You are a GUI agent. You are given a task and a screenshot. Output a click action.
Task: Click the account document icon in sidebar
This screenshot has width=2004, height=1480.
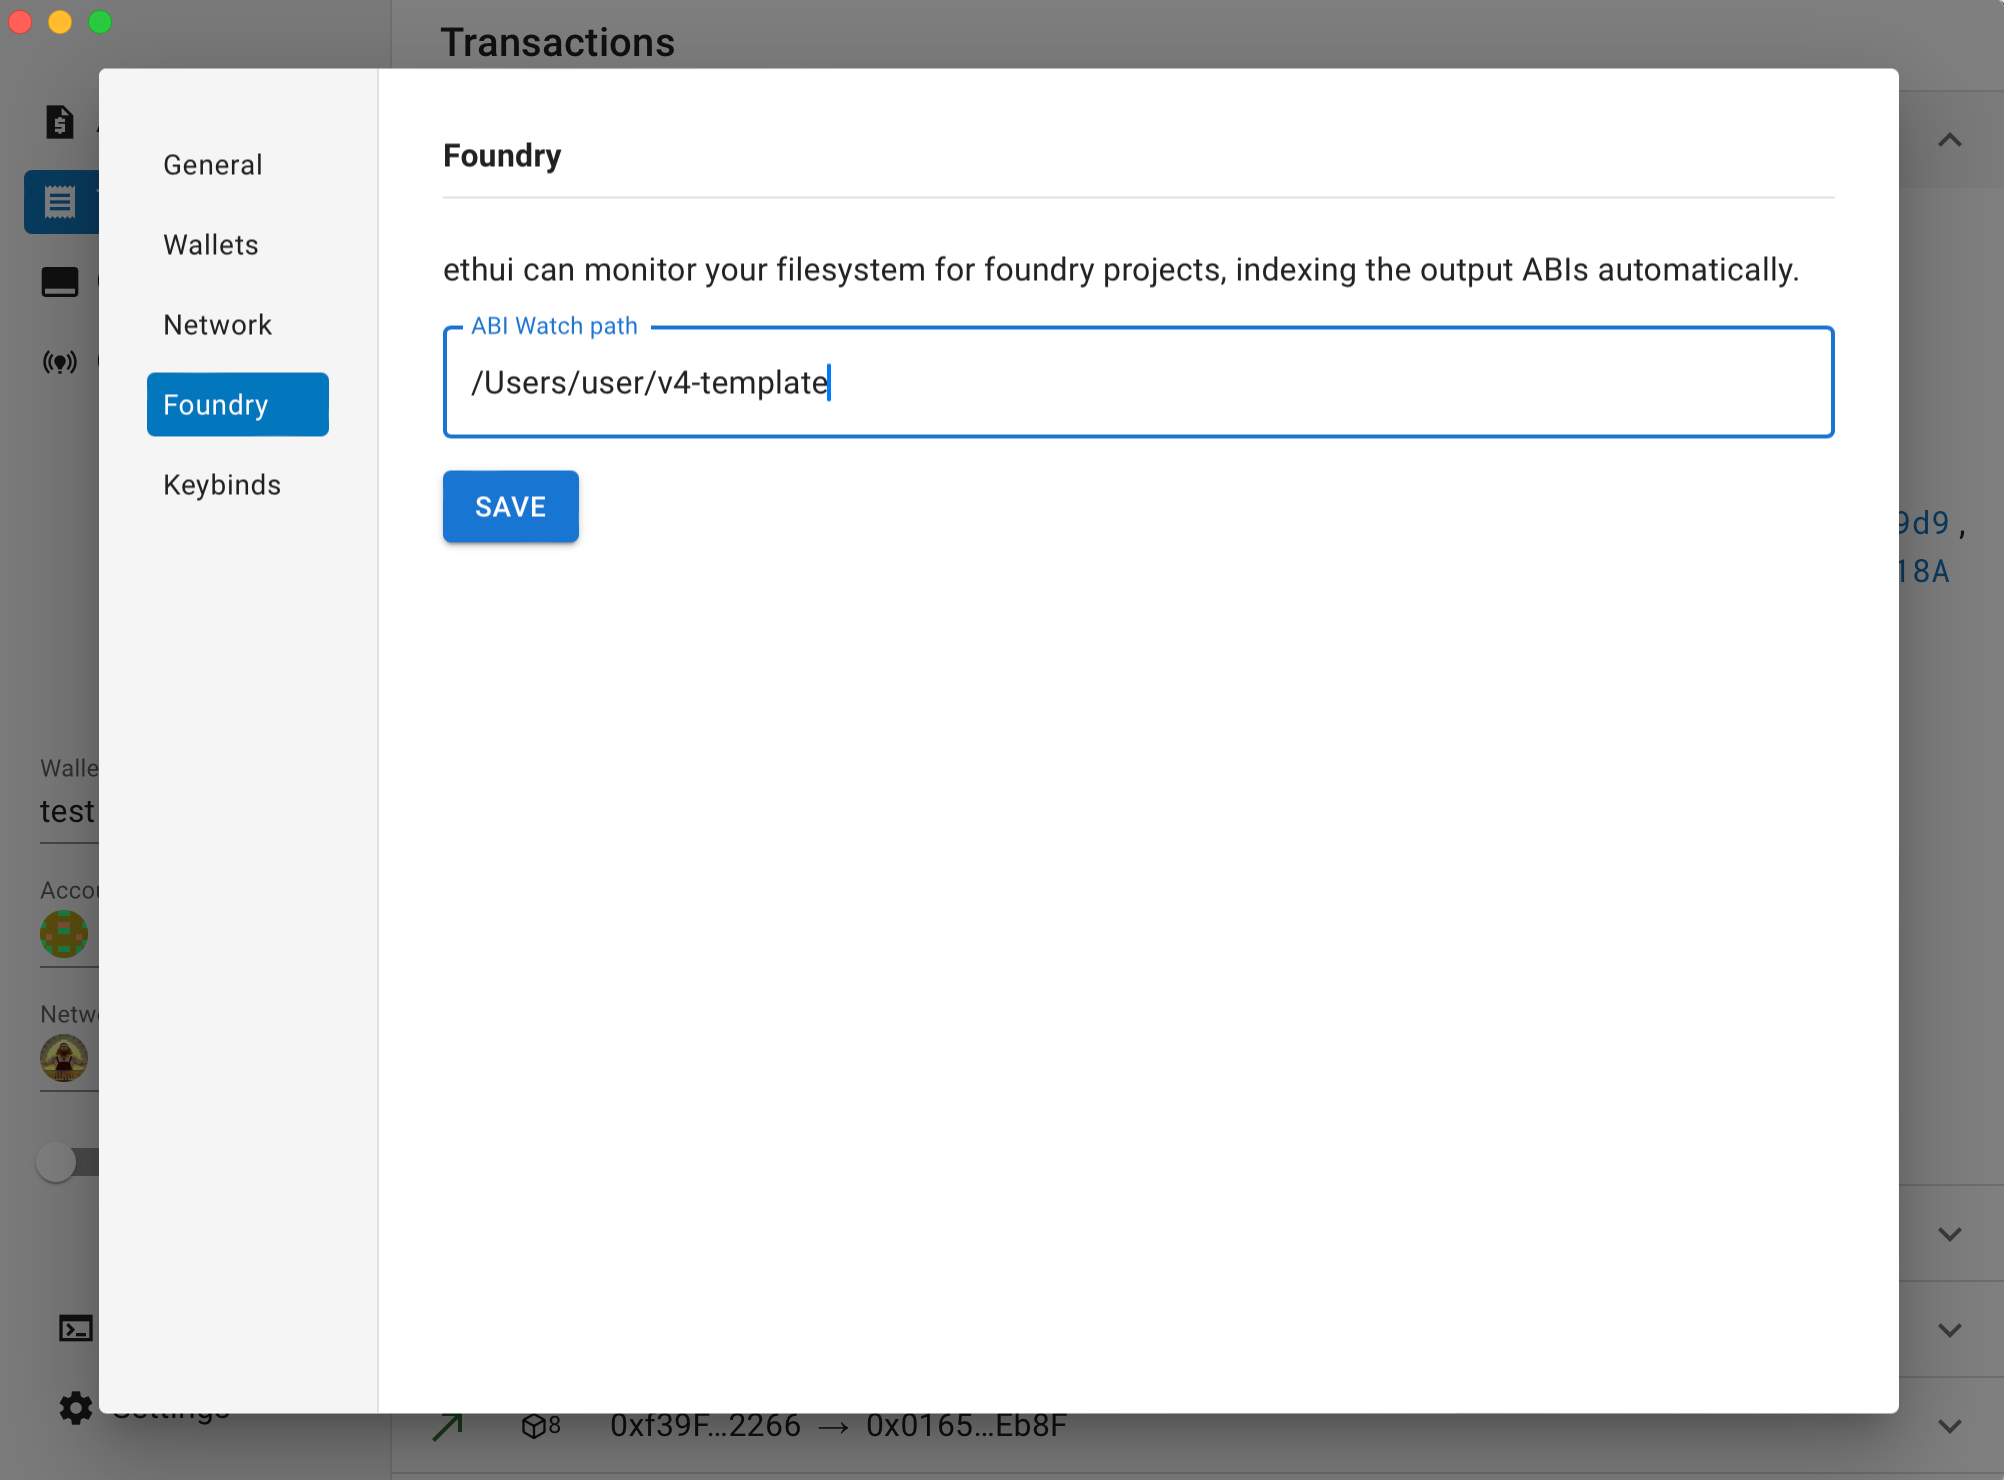(60, 122)
